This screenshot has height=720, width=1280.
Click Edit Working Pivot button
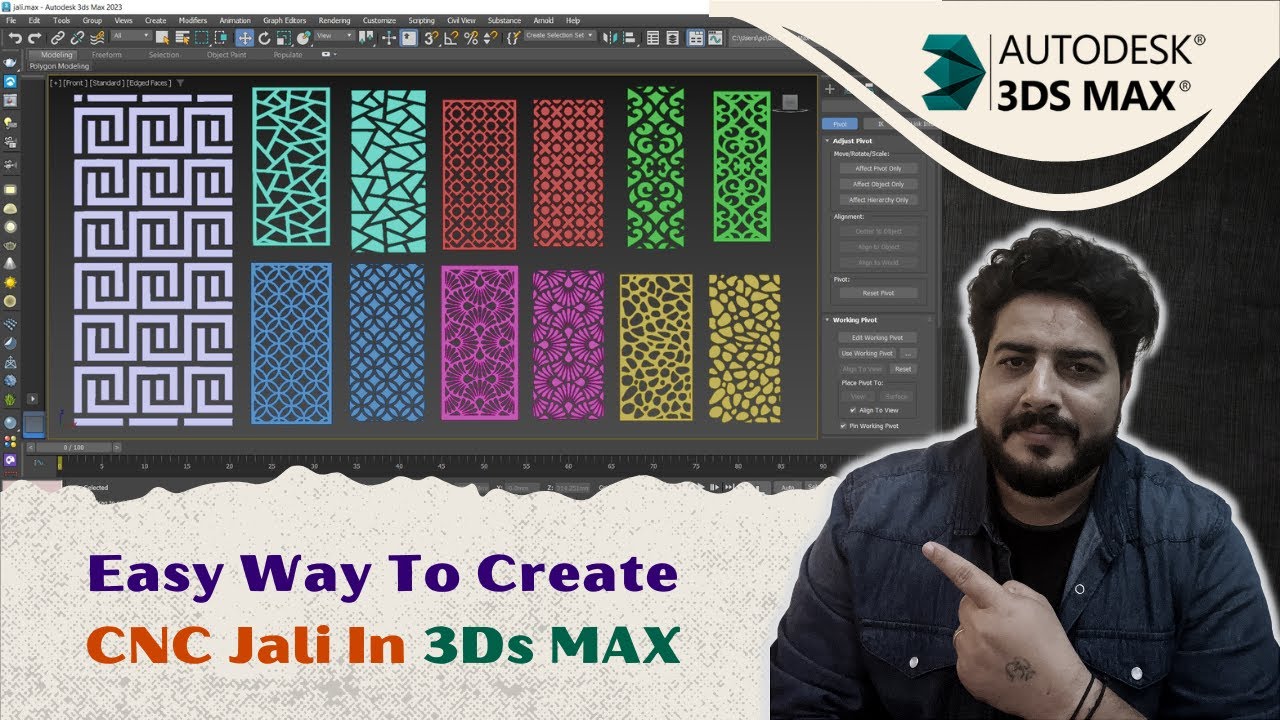coord(877,338)
